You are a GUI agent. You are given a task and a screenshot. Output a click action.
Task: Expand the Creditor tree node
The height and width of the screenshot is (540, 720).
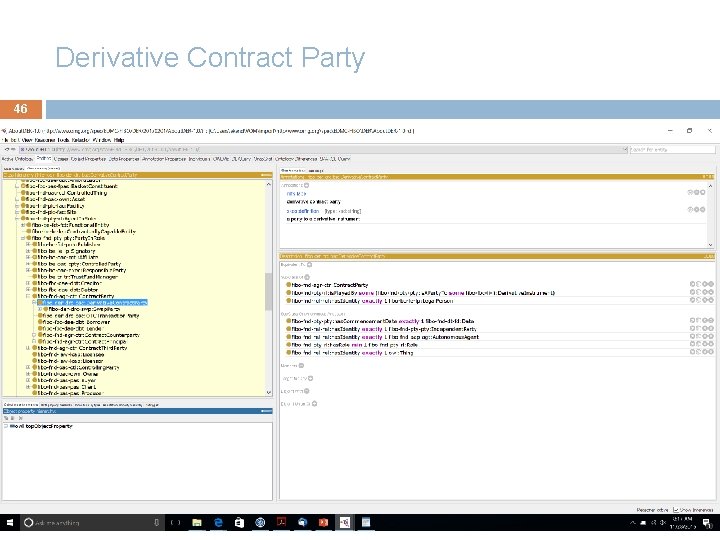click(28, 284)
